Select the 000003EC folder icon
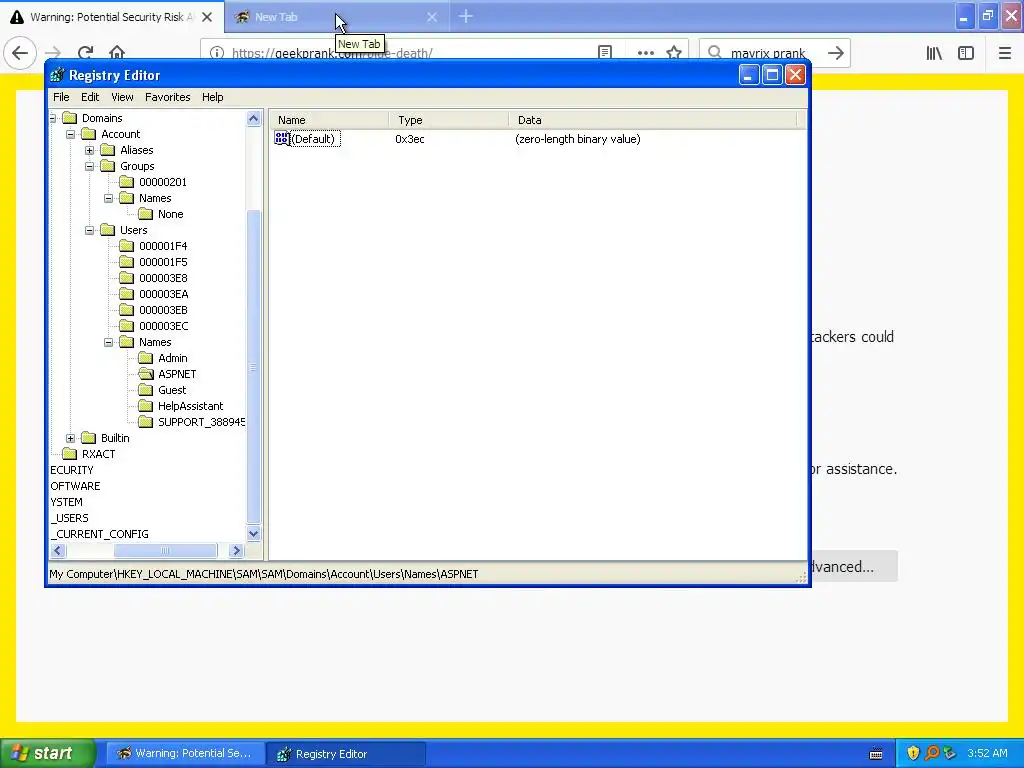Image resolution: width=1024 pixels, height=768 pixels. point(126,326)
